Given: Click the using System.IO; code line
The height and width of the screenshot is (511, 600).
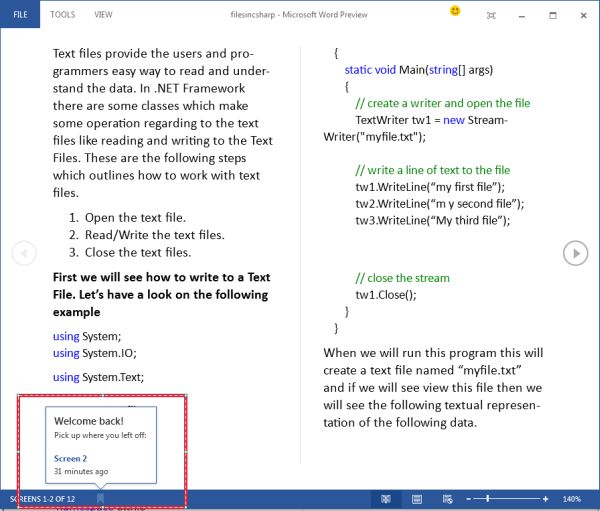Looking at the screenshot, I should 95,353.
